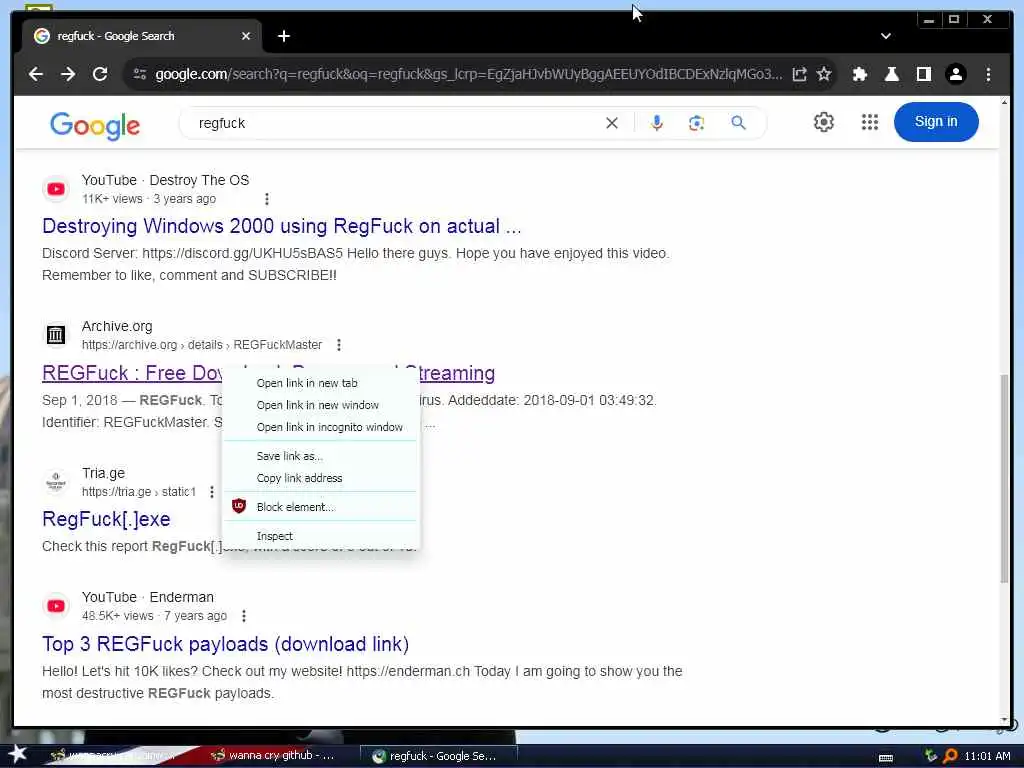Switch to regfuck Google Search taskbar item
Image resolution: width=1024 pixels, height=768 pixels.
(438, 756)
